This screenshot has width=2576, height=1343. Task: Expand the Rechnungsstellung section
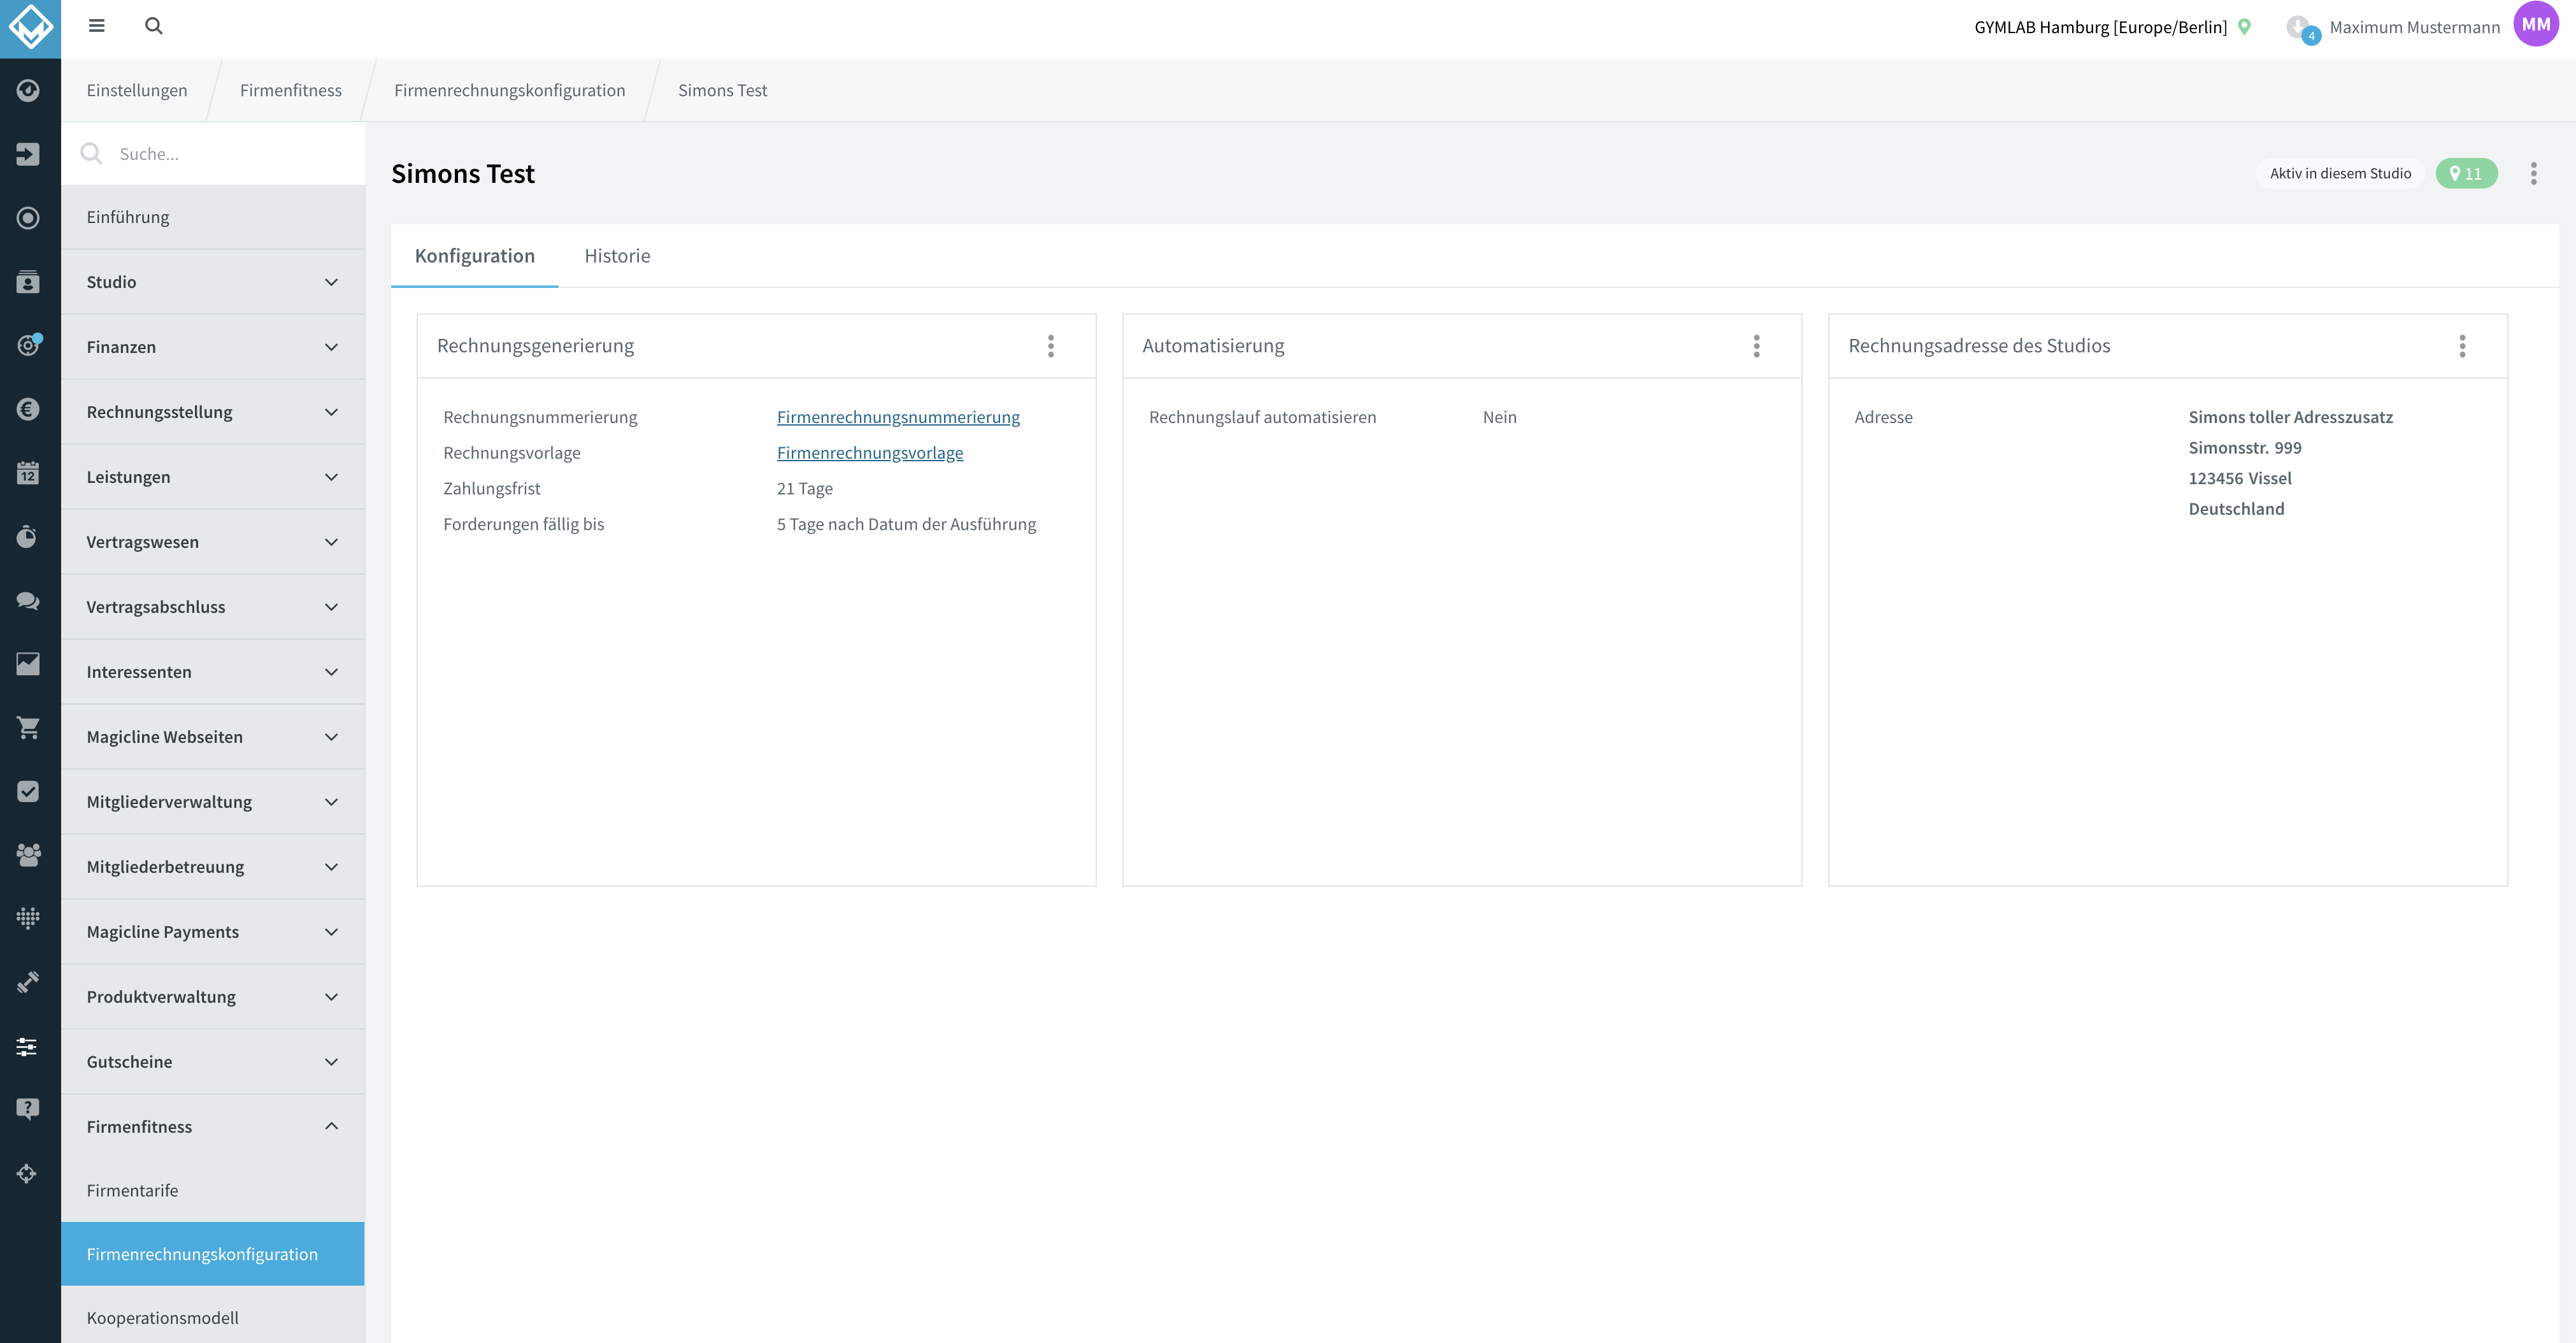tap(213, 412)
